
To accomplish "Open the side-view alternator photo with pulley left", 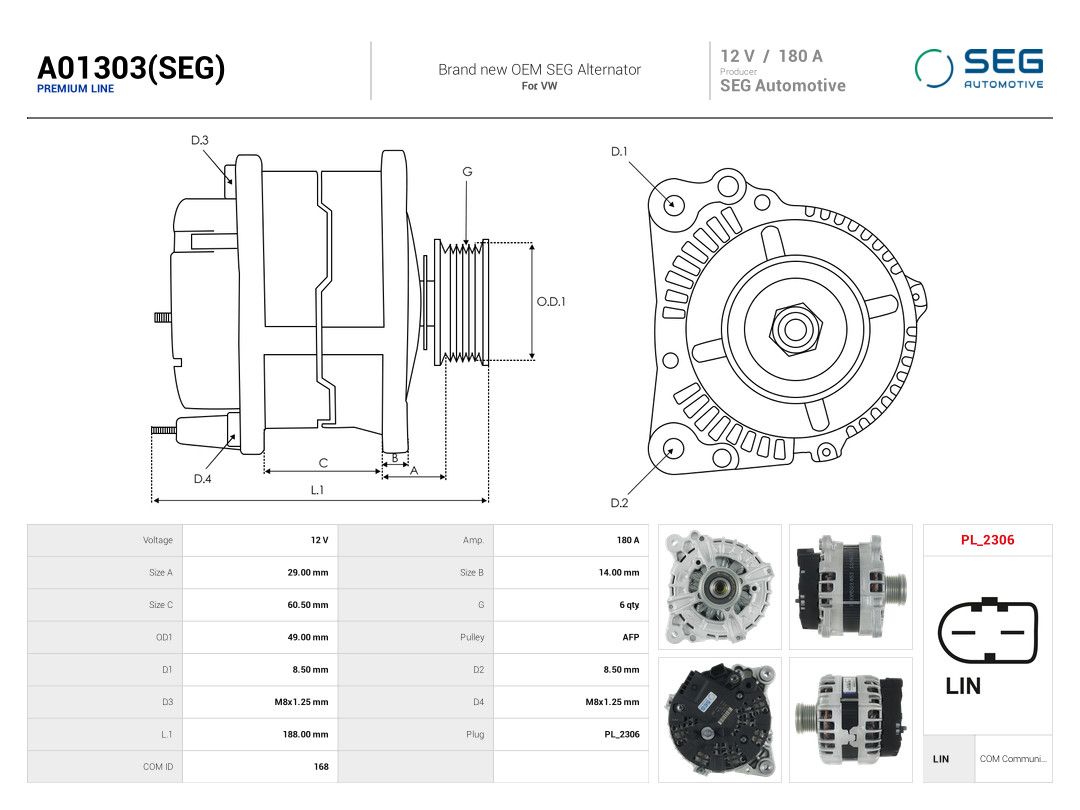I will point(851,720).
